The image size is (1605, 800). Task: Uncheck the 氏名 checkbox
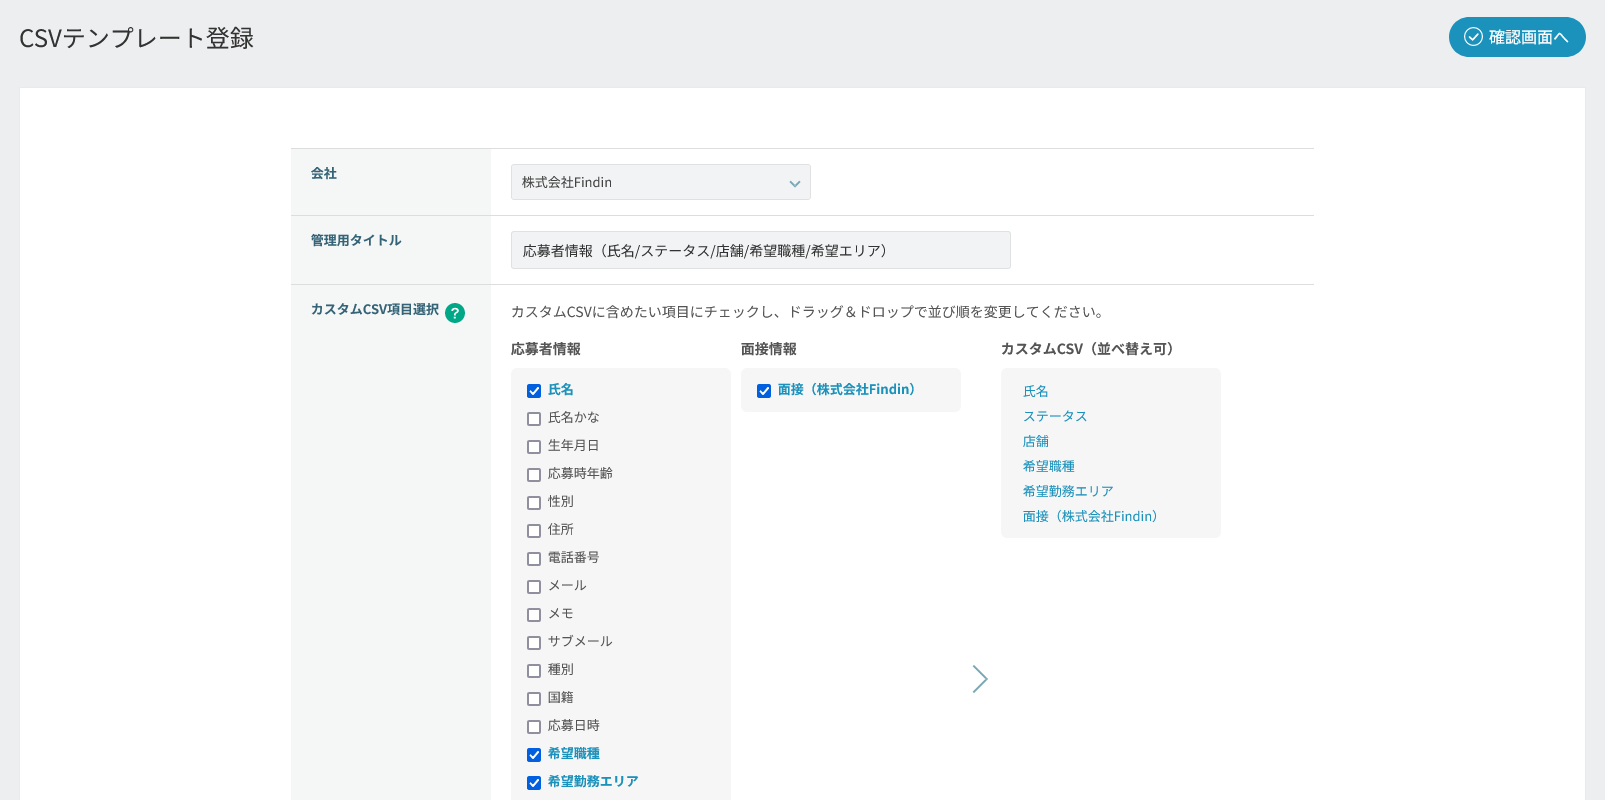click(x=534, y=391)
